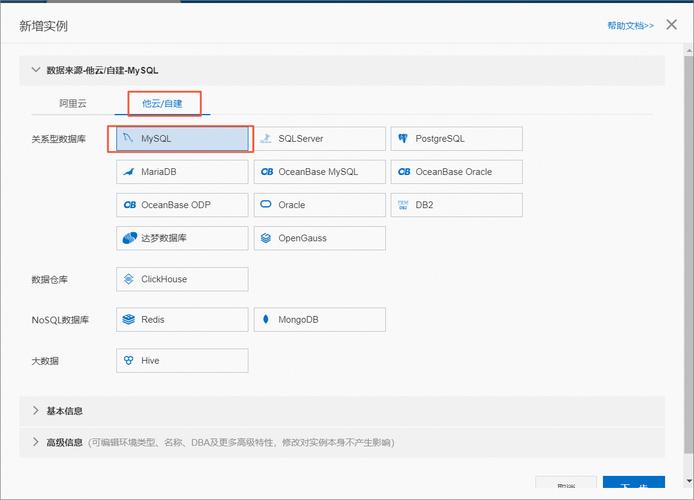Screen dimensions: 694x500
Task: Switch to the 阿里云 tab
Action: (73, 104)
